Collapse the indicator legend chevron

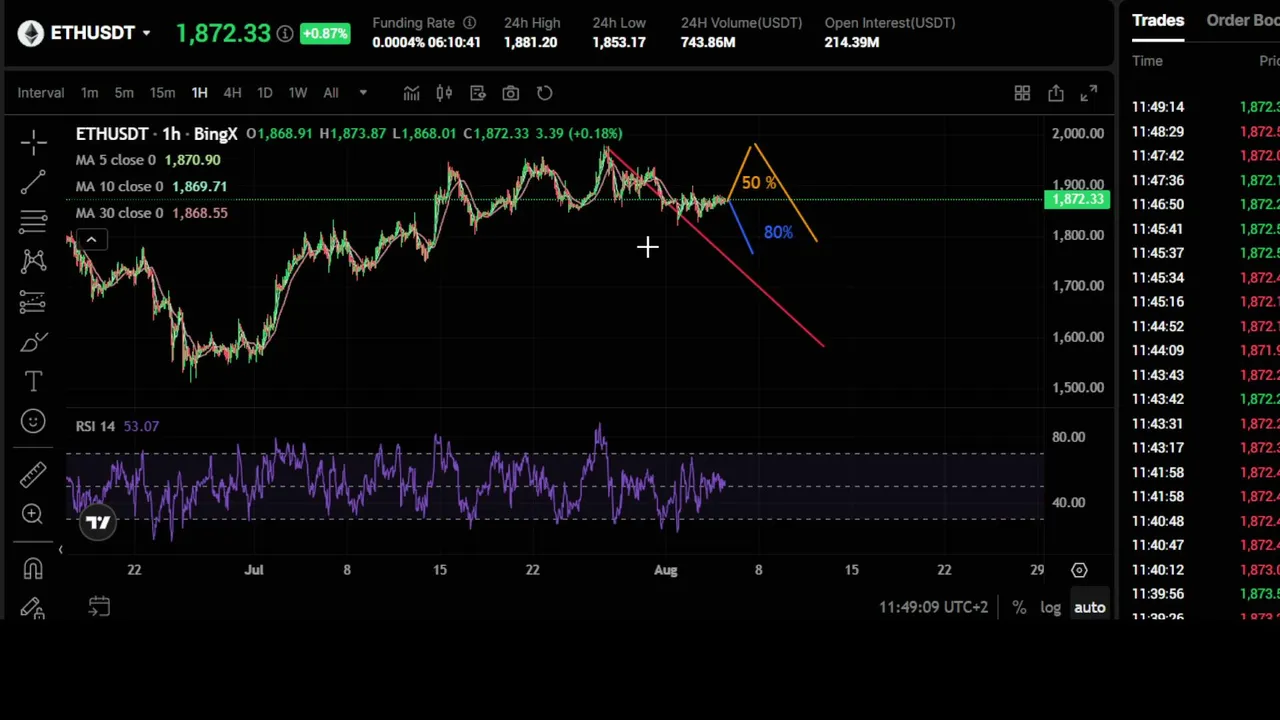click(x=91, y=239)
